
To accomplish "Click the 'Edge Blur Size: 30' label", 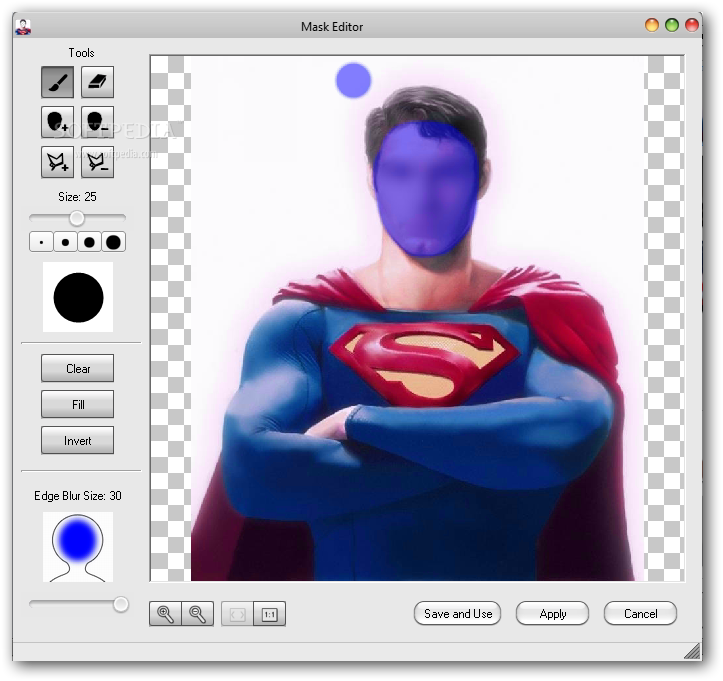I will [x=78, y=496].
